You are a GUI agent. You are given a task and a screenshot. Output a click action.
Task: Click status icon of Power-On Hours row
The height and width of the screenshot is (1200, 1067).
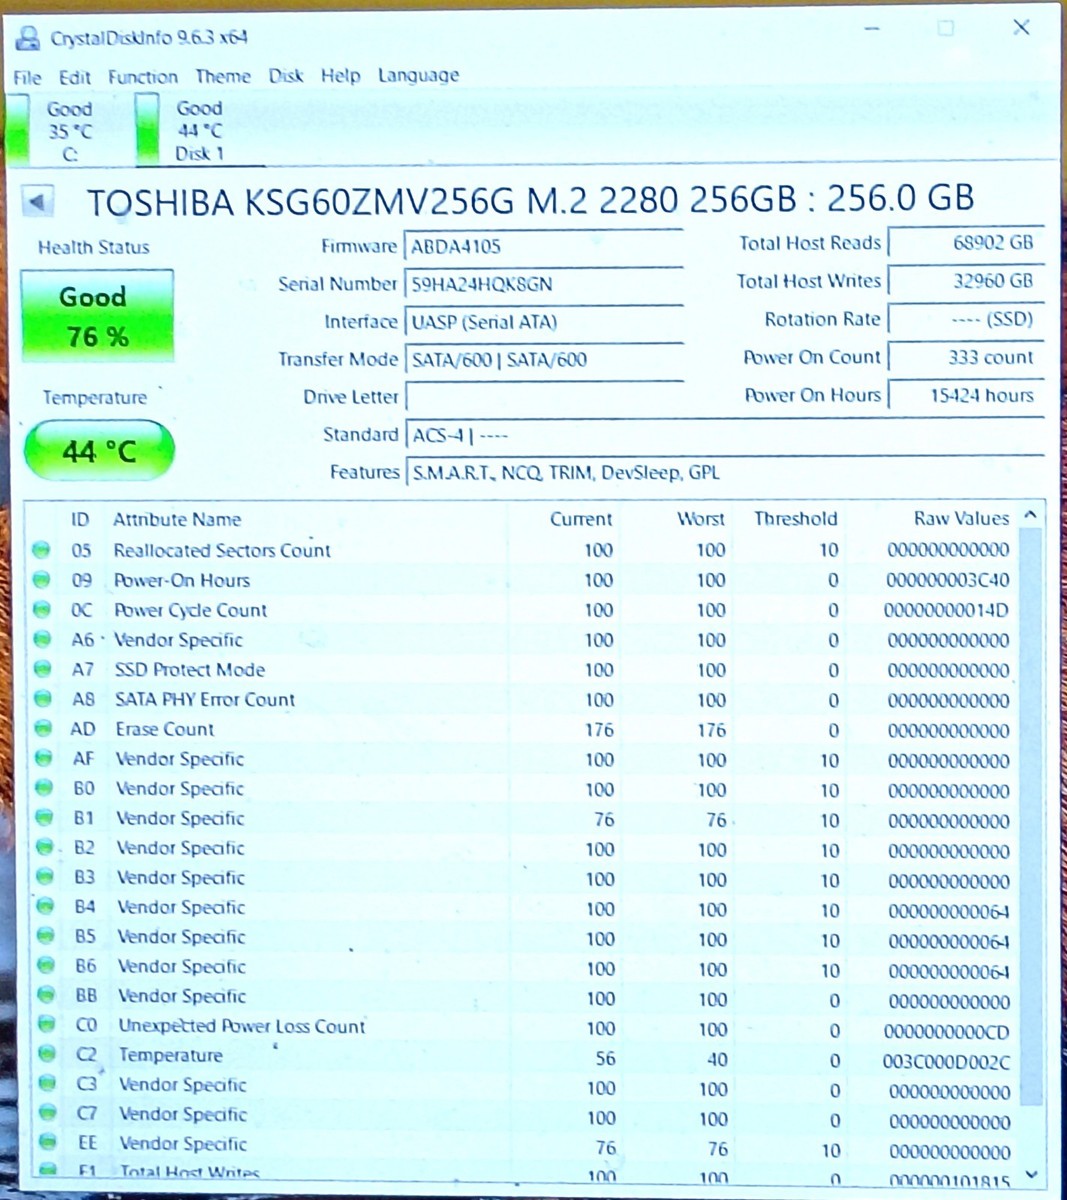click(41, 580)
